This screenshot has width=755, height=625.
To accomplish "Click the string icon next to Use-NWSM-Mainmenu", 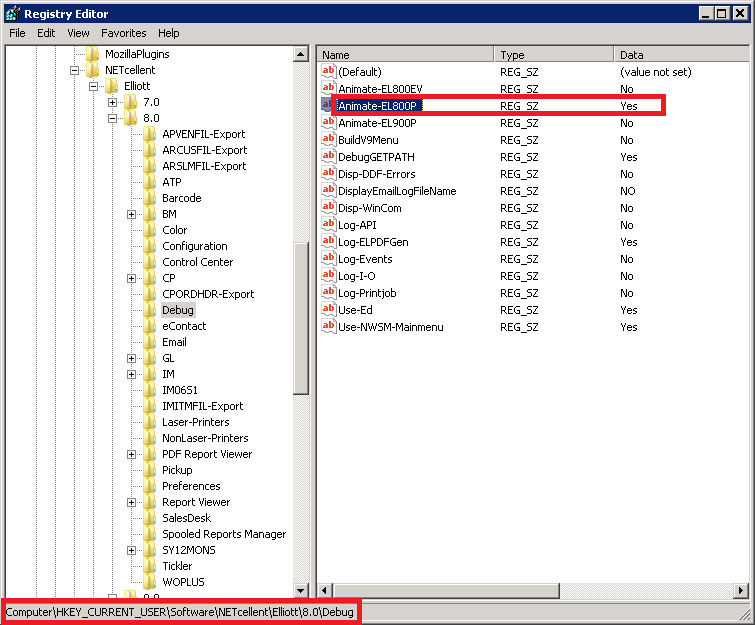I will 328,326.
